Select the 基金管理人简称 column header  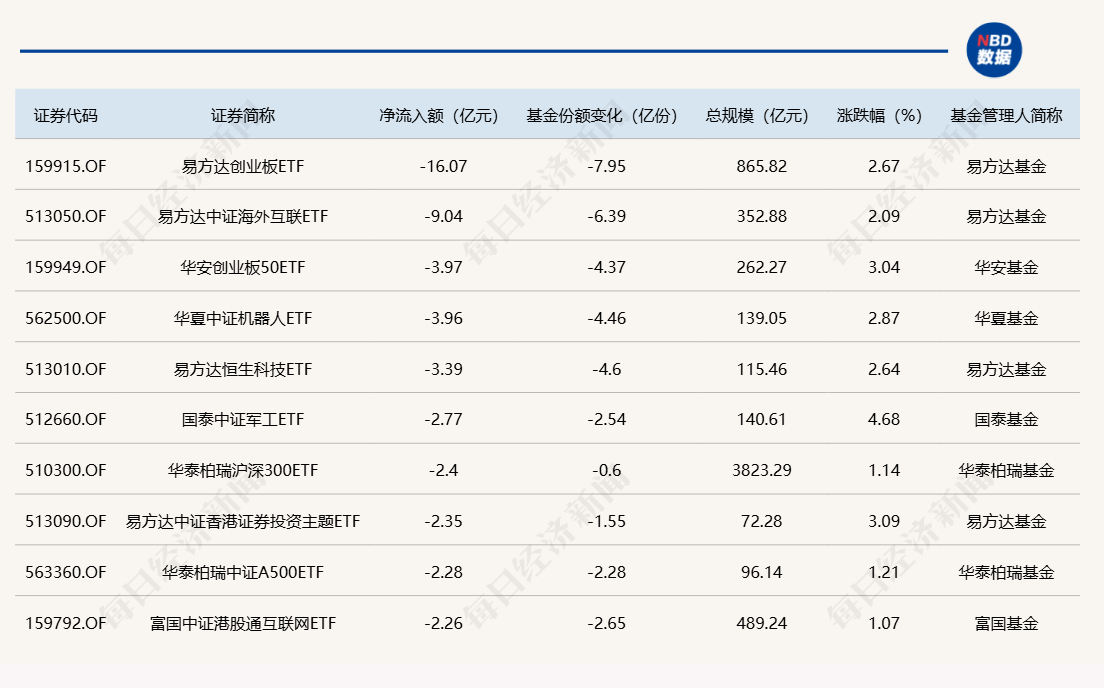tap(1006, 115)
